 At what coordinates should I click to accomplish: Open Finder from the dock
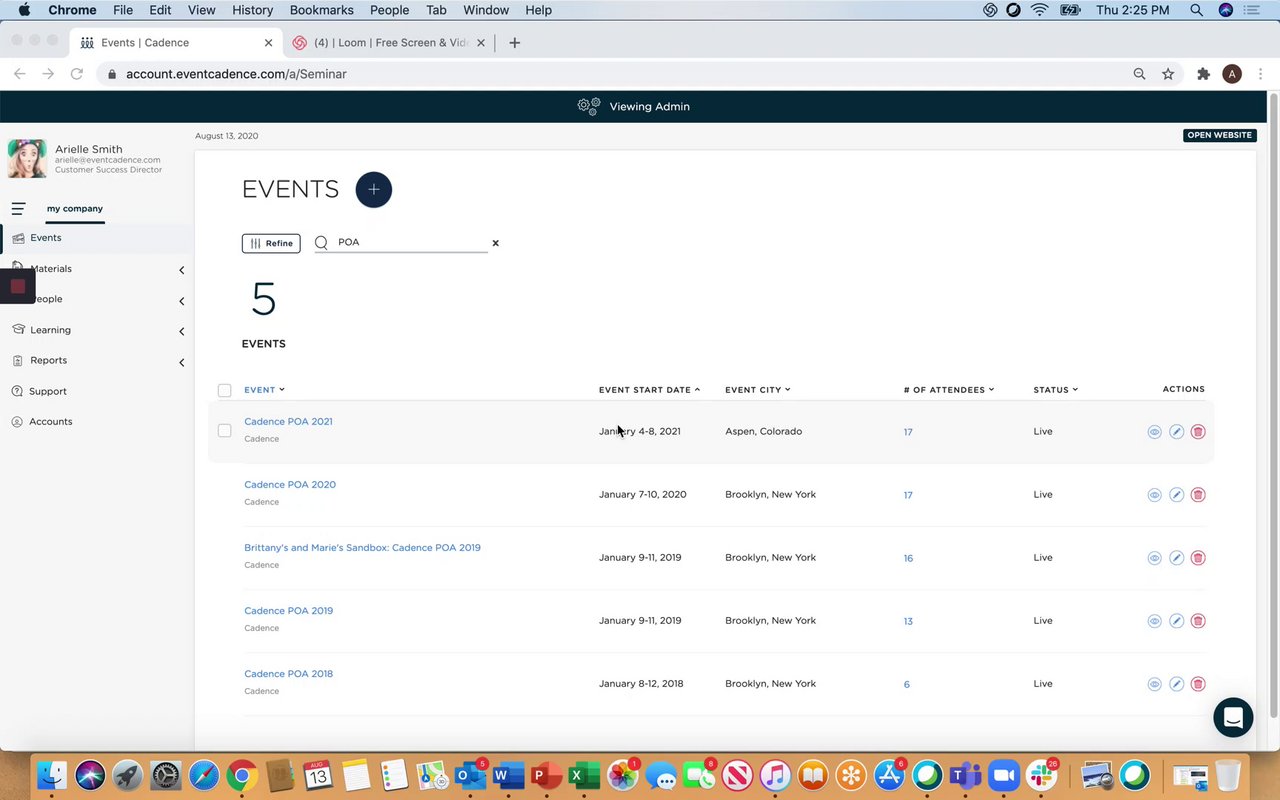(52, 775)
